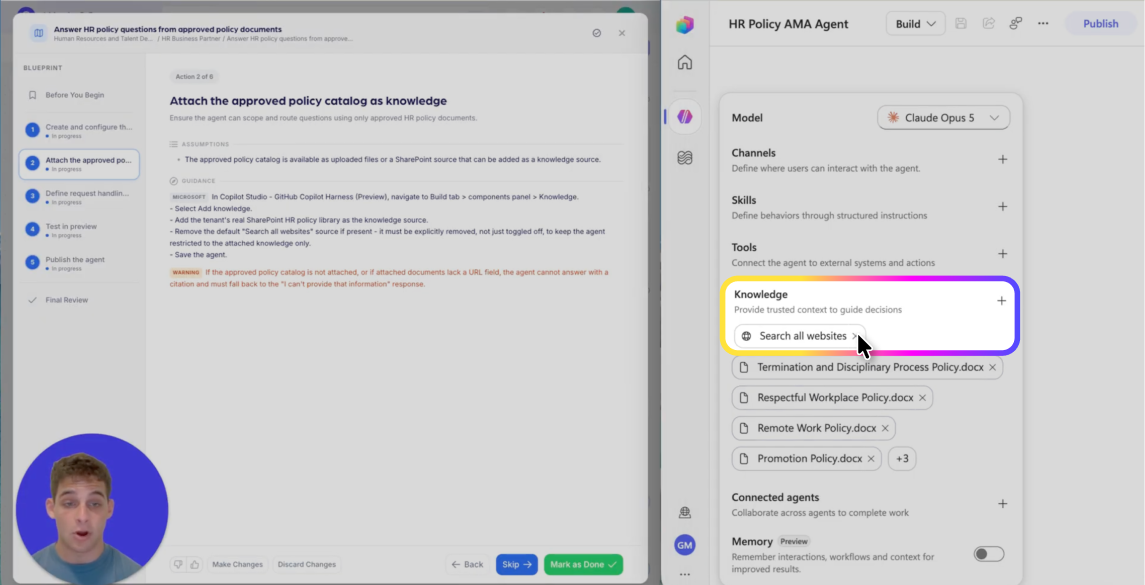This screenshot has height=585, width=1145.
Task: Click the Tools section heading
Action: (x=744, y=247)
